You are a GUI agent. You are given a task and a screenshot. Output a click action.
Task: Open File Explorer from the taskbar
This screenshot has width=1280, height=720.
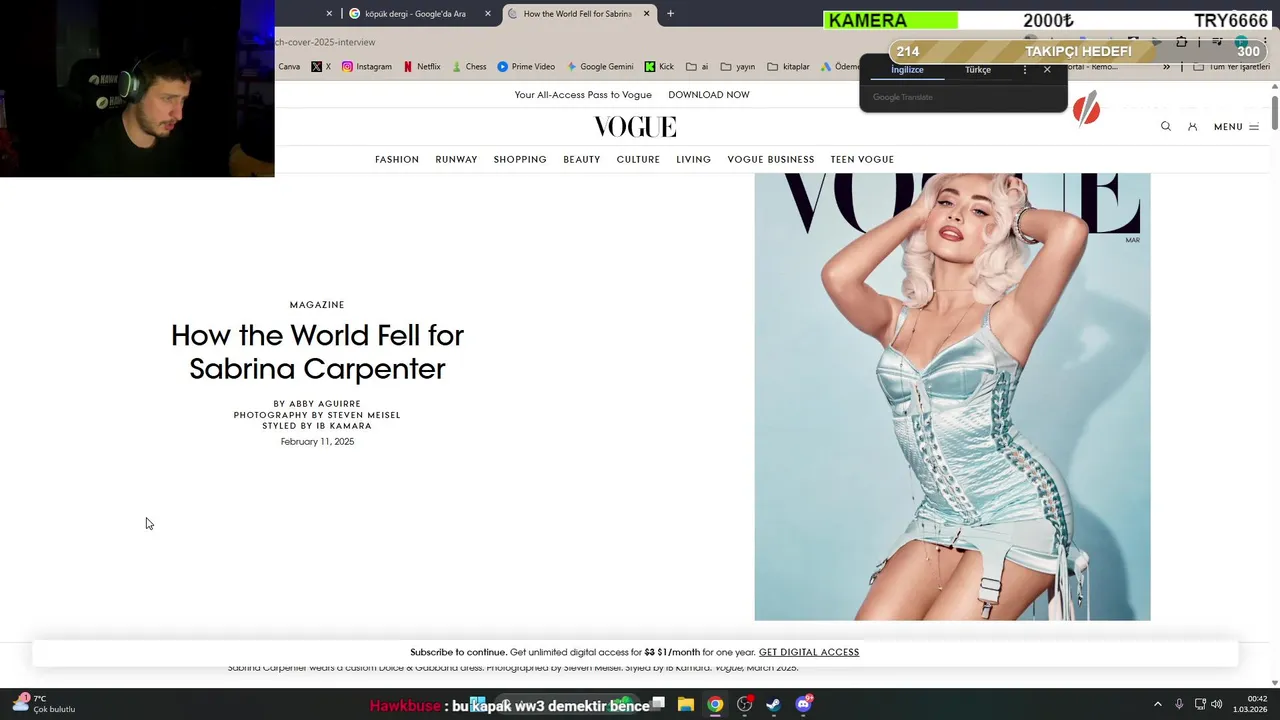(685, 704)
